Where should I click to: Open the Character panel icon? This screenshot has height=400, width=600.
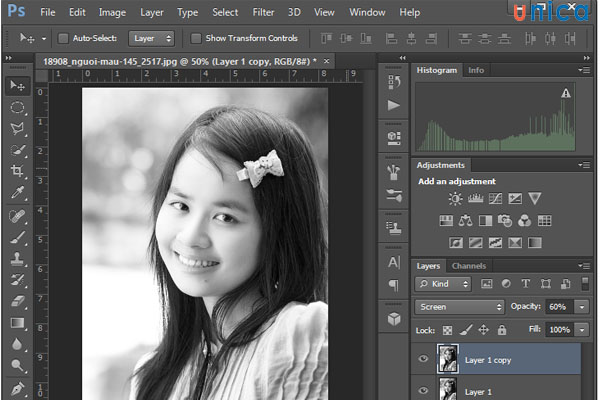394,263
